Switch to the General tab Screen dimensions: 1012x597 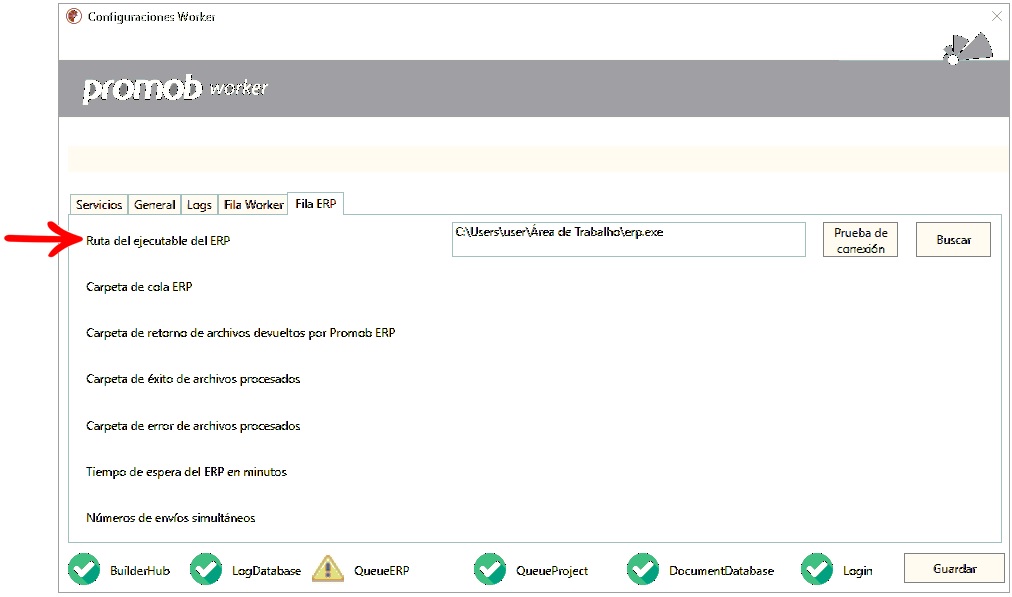[154, 205]
